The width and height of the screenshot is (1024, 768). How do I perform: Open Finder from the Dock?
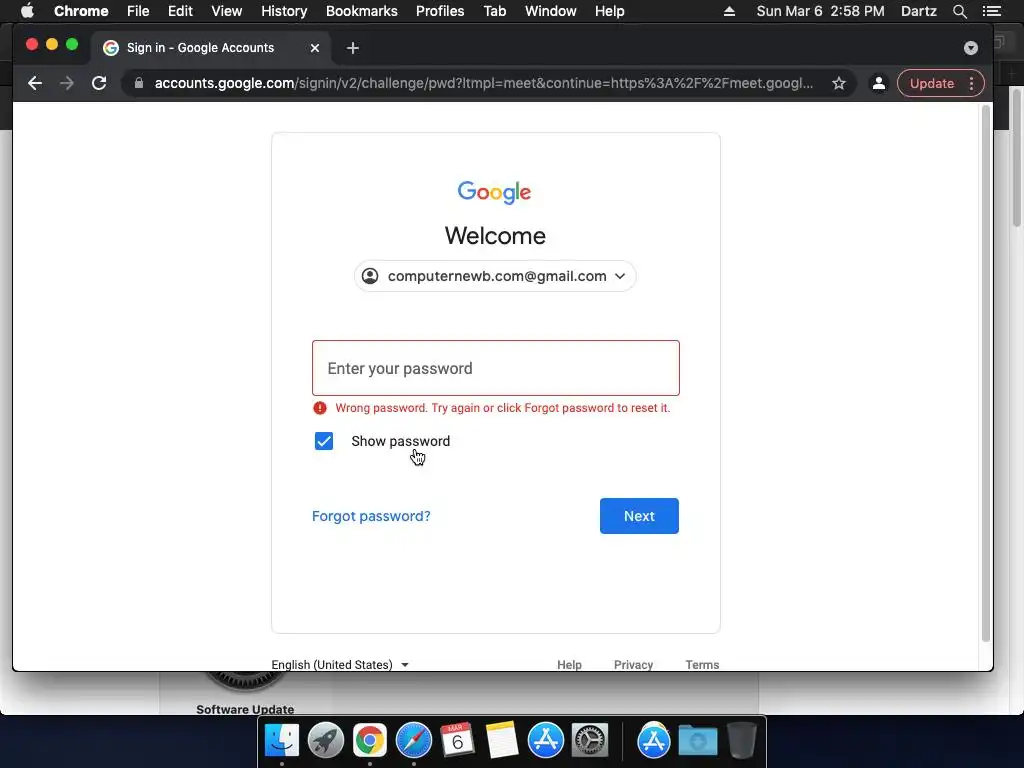tap(281, 740)
